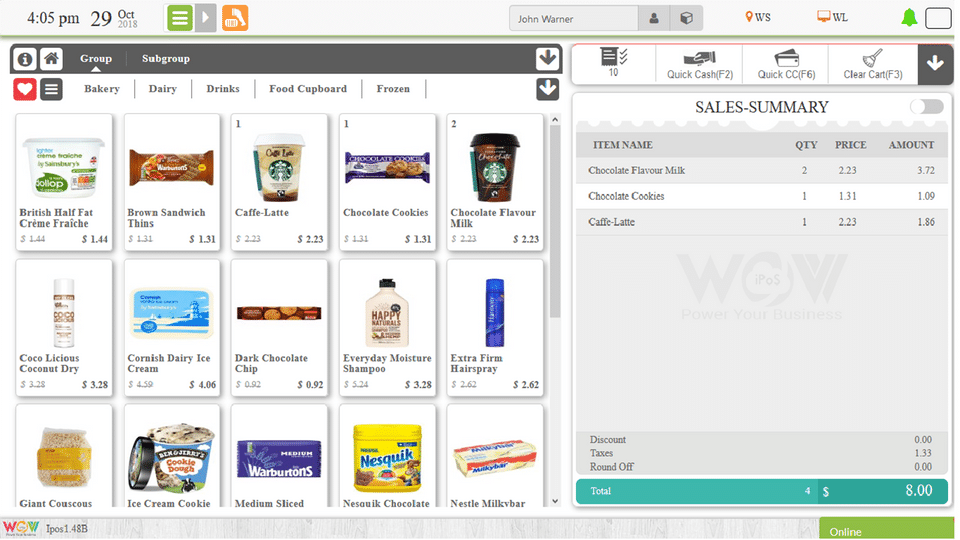Viewport: 960px width, 540px height.
Task: Expand the cart action bar down arrow
Action: pyautogui.click(x=935, y=63)
